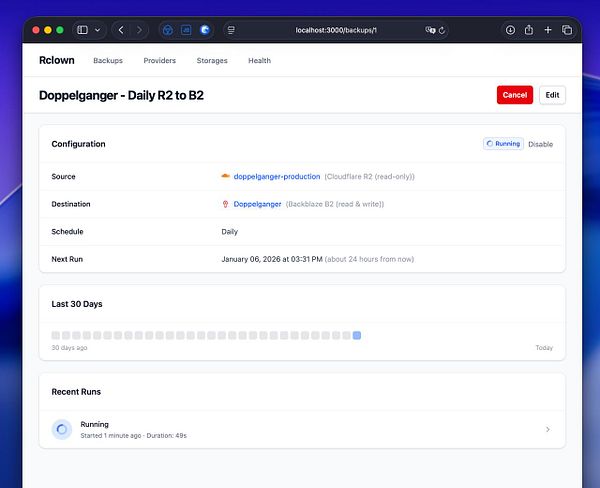Open a new tab with plus icon

[548, 30]
